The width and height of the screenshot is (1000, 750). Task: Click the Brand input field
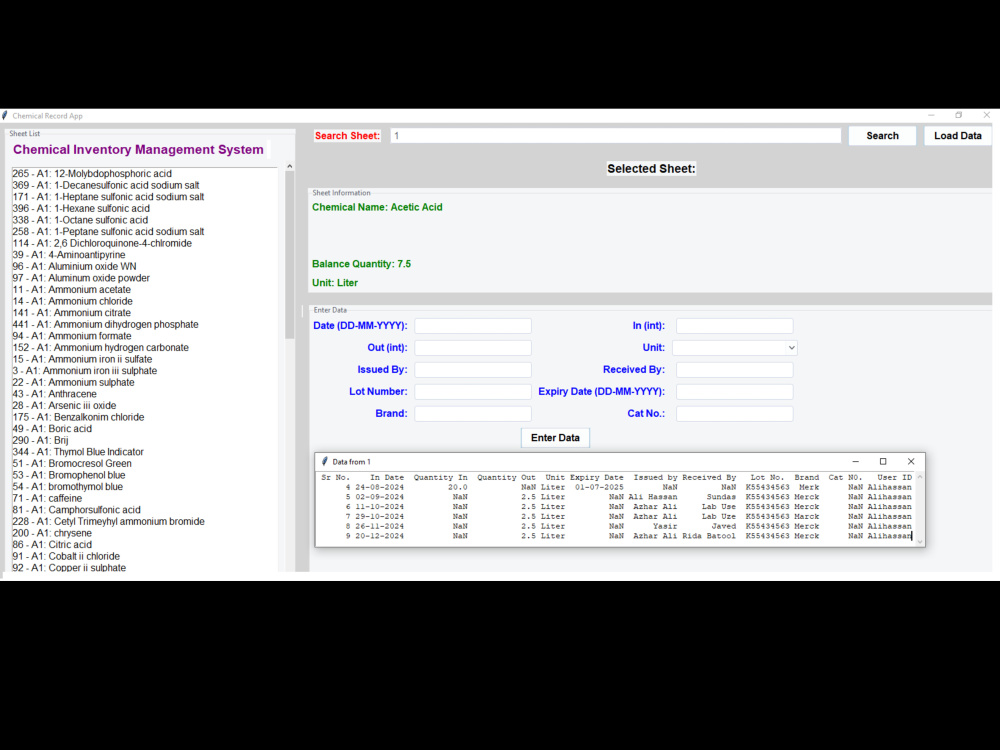[473, 414]
